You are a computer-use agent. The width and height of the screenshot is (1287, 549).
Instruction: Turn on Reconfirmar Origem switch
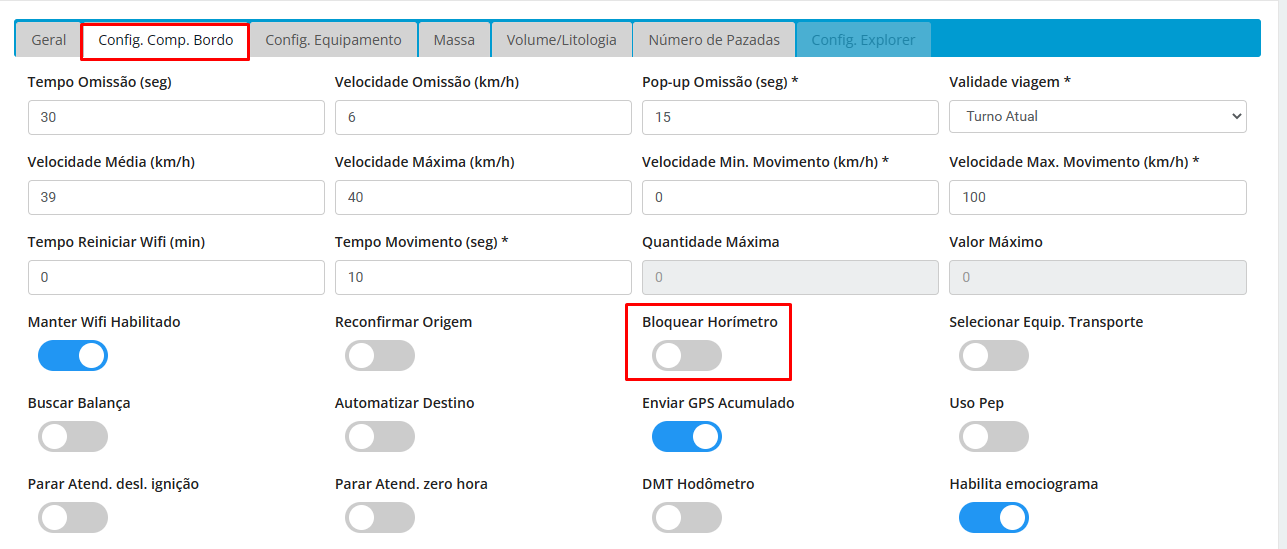point(380,356)
